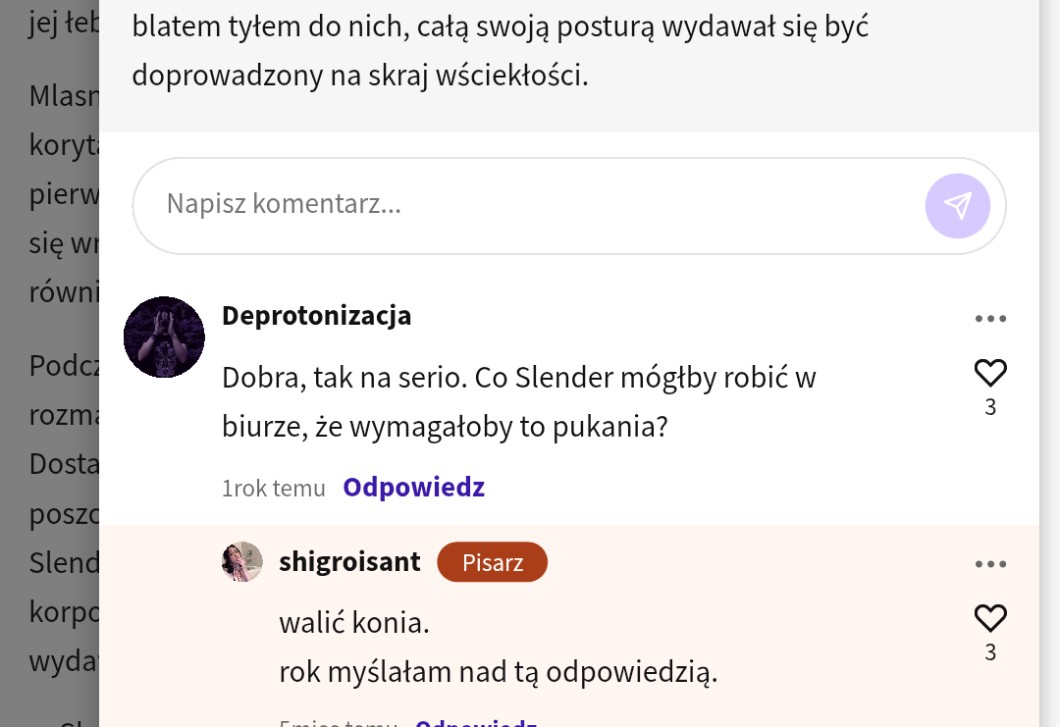The height and width of the screenshot is (727, 1060).
Task: Reply to Deprotonizacja via "Odpowiedz"
Action: pyautogui.click(x=414, y=487)
